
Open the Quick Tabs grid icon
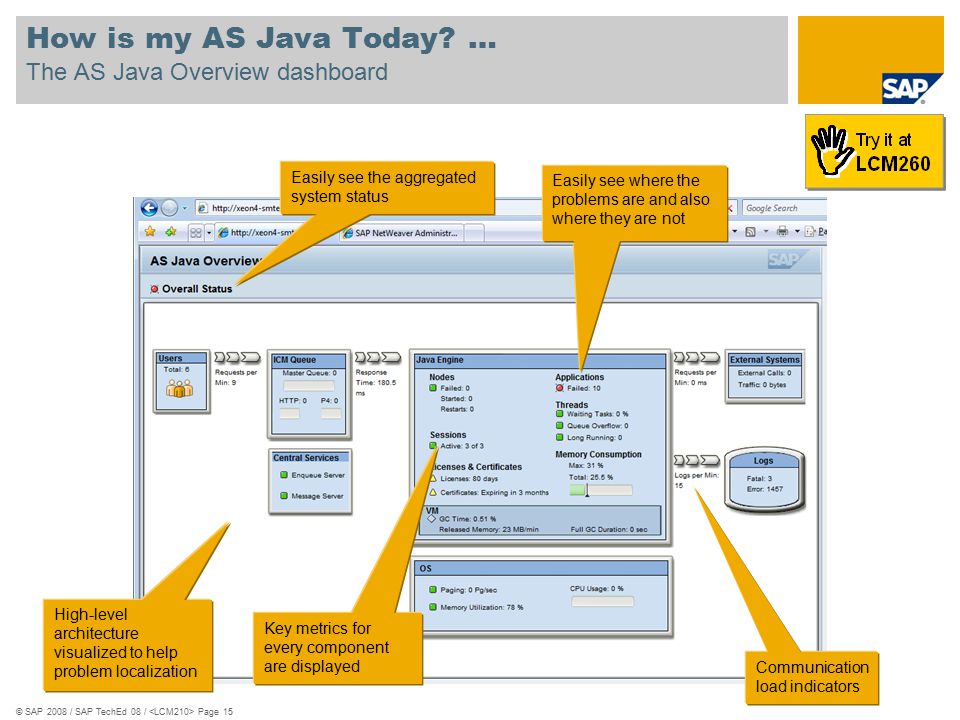(x=196, y=233)
